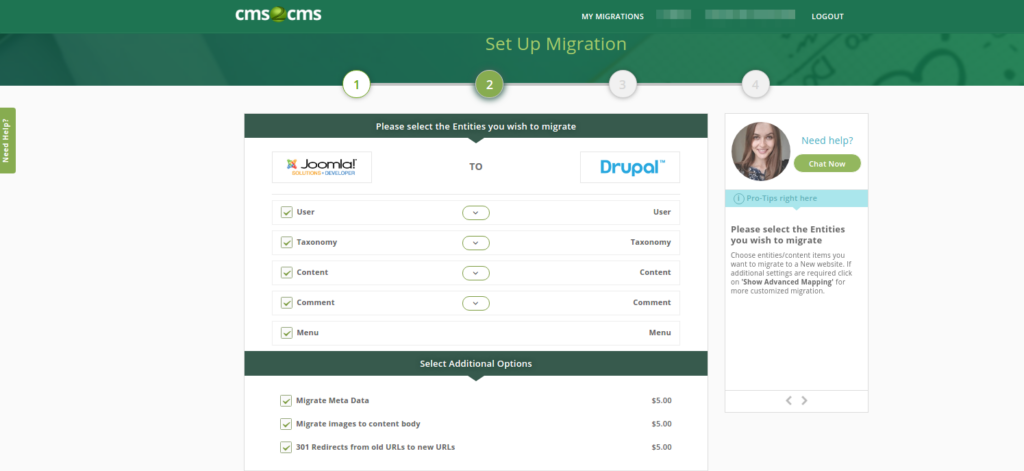Toggle 301 Redirects option checkbox

[x=286, y=447]
